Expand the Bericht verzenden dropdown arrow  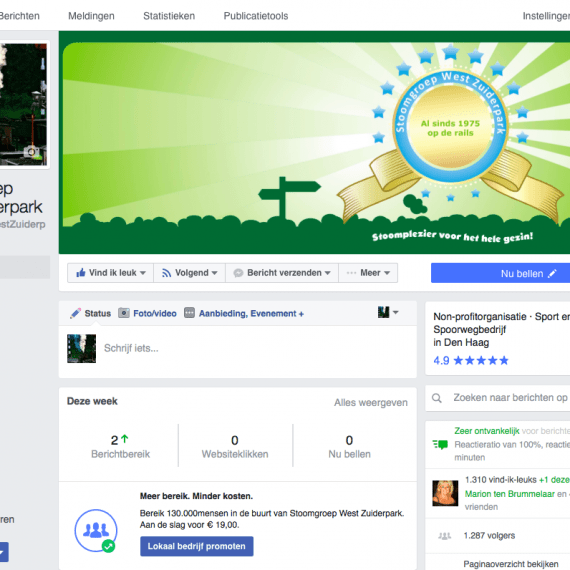click(x=328, y=273)
